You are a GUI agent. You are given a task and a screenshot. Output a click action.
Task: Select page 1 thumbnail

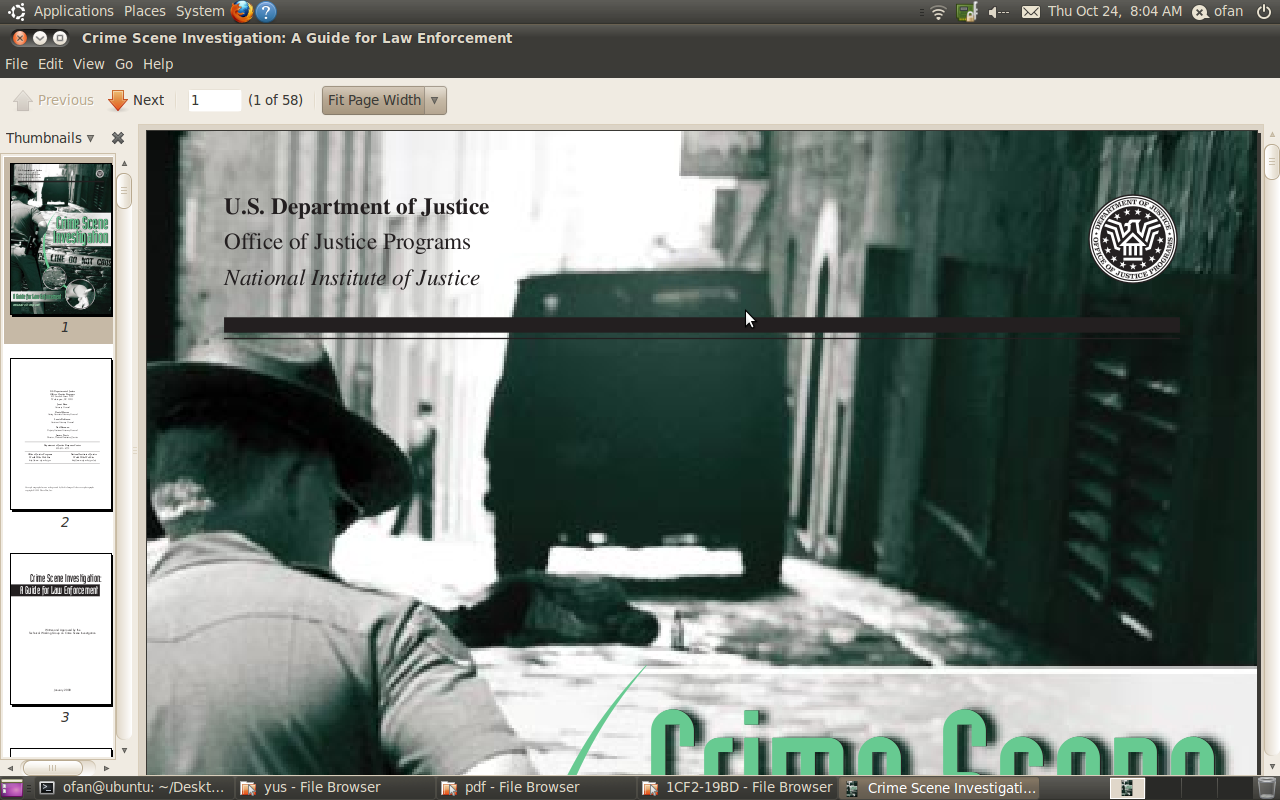61,240
